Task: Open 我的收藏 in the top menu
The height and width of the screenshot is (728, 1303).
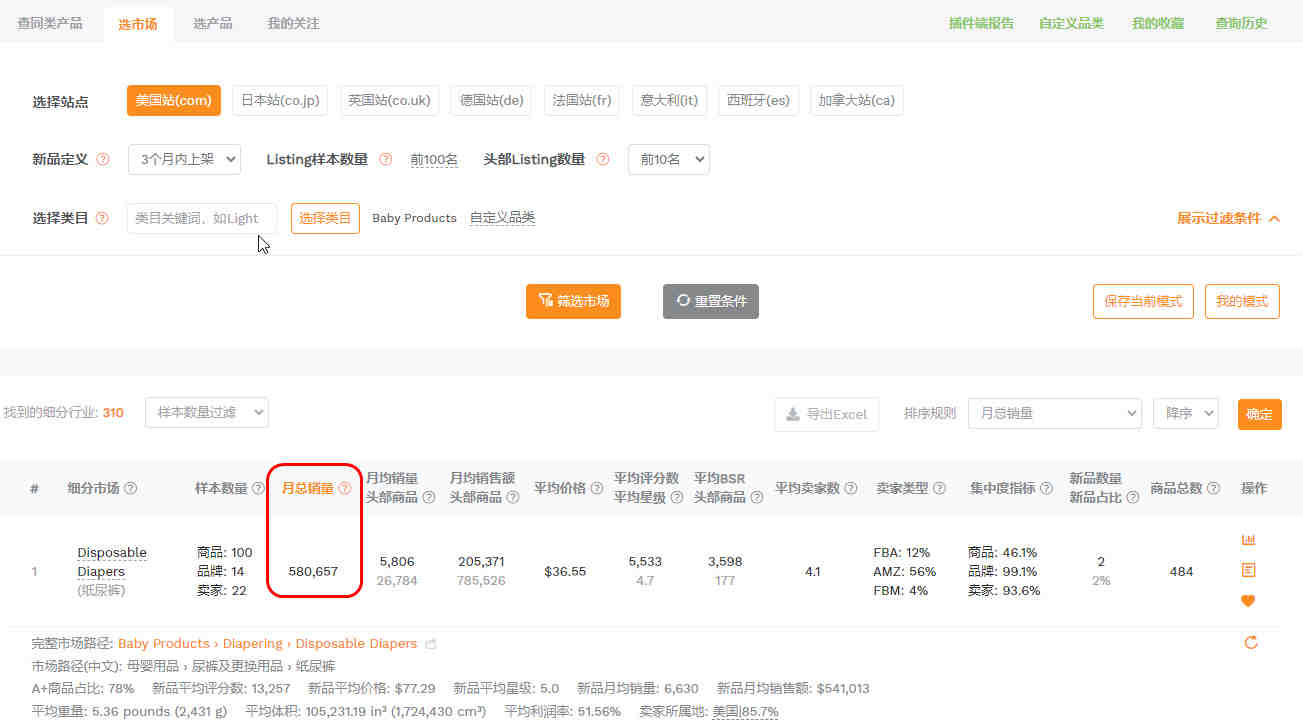Action: 1158,23
